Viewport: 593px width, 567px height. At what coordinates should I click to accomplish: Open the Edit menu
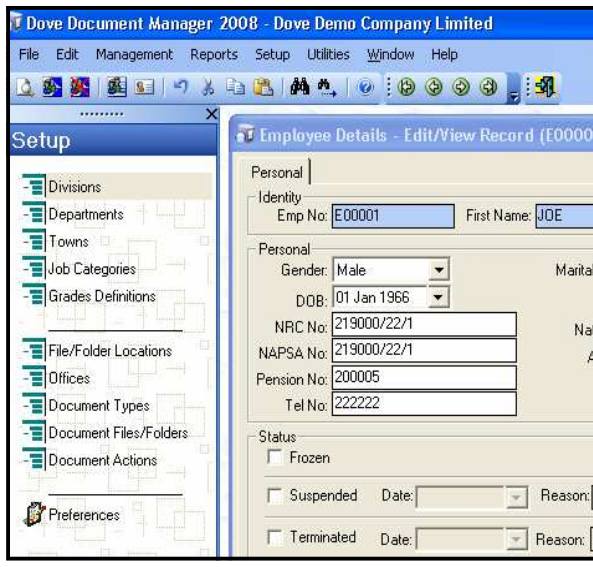67,54
